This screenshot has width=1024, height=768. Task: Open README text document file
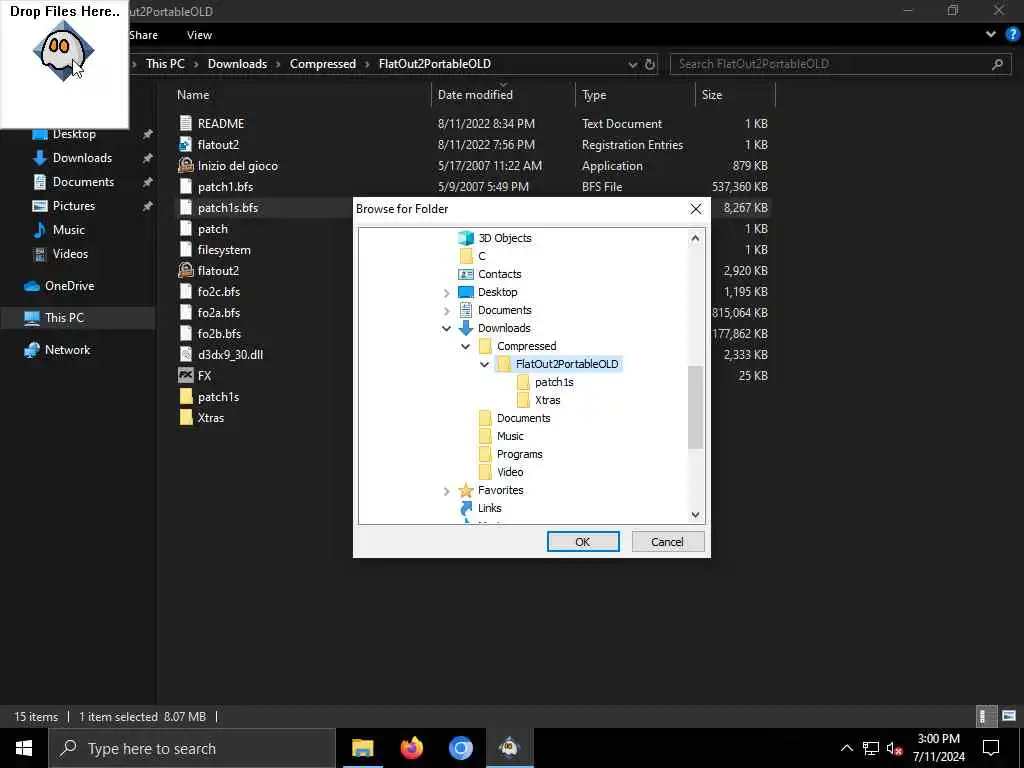pyautogui.click(x=221, y=123)
